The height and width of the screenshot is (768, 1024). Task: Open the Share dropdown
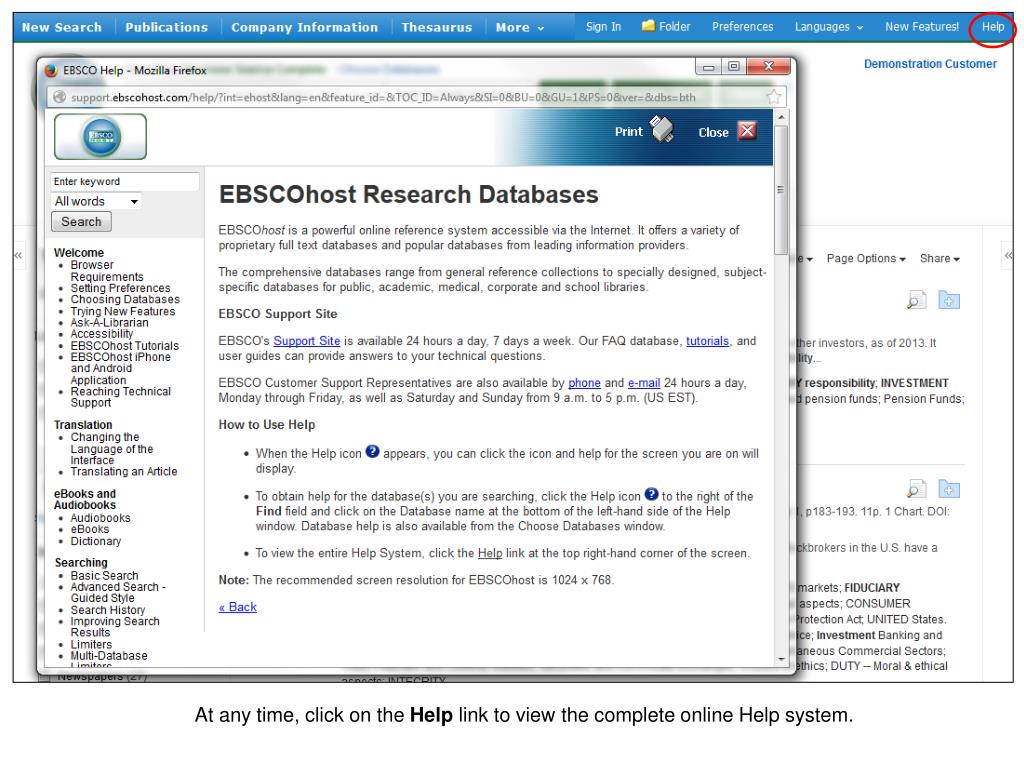coord(940,259)
